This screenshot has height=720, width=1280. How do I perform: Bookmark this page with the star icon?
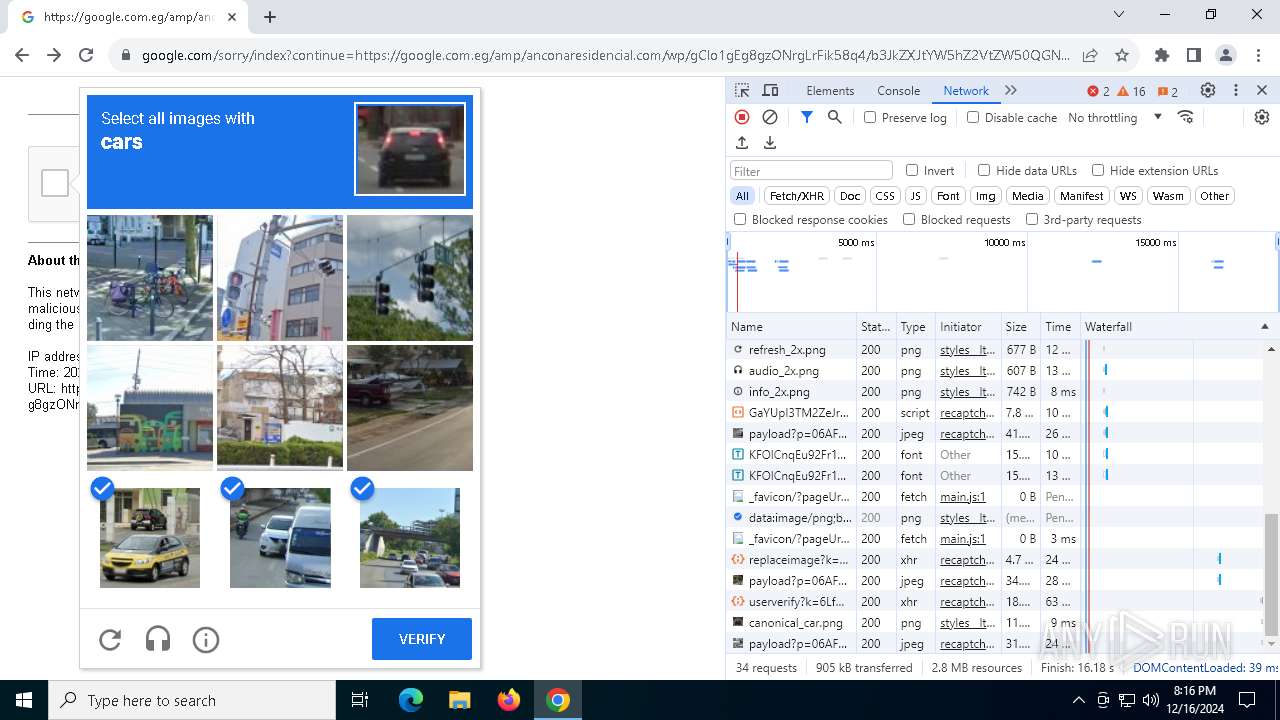(1122, 55)
